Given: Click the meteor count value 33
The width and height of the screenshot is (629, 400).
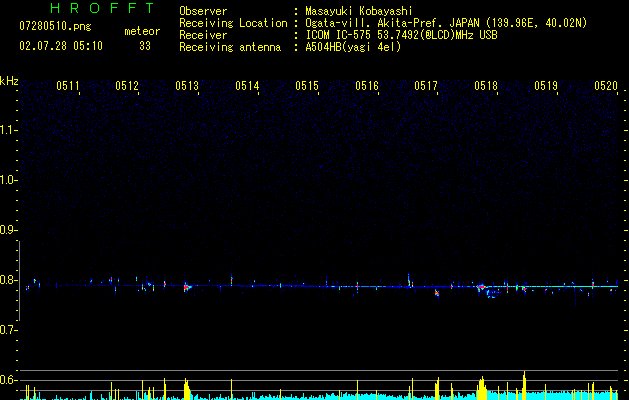Looking at the screenshot, I should click(x=145, y=46).
